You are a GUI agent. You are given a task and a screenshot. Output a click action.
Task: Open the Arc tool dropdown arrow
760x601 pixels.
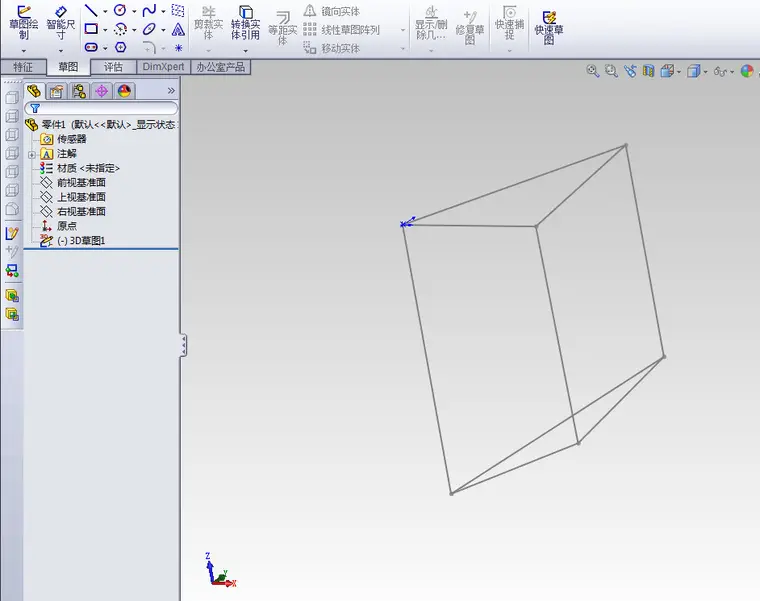pyautogui.click(x=134, y=30)
